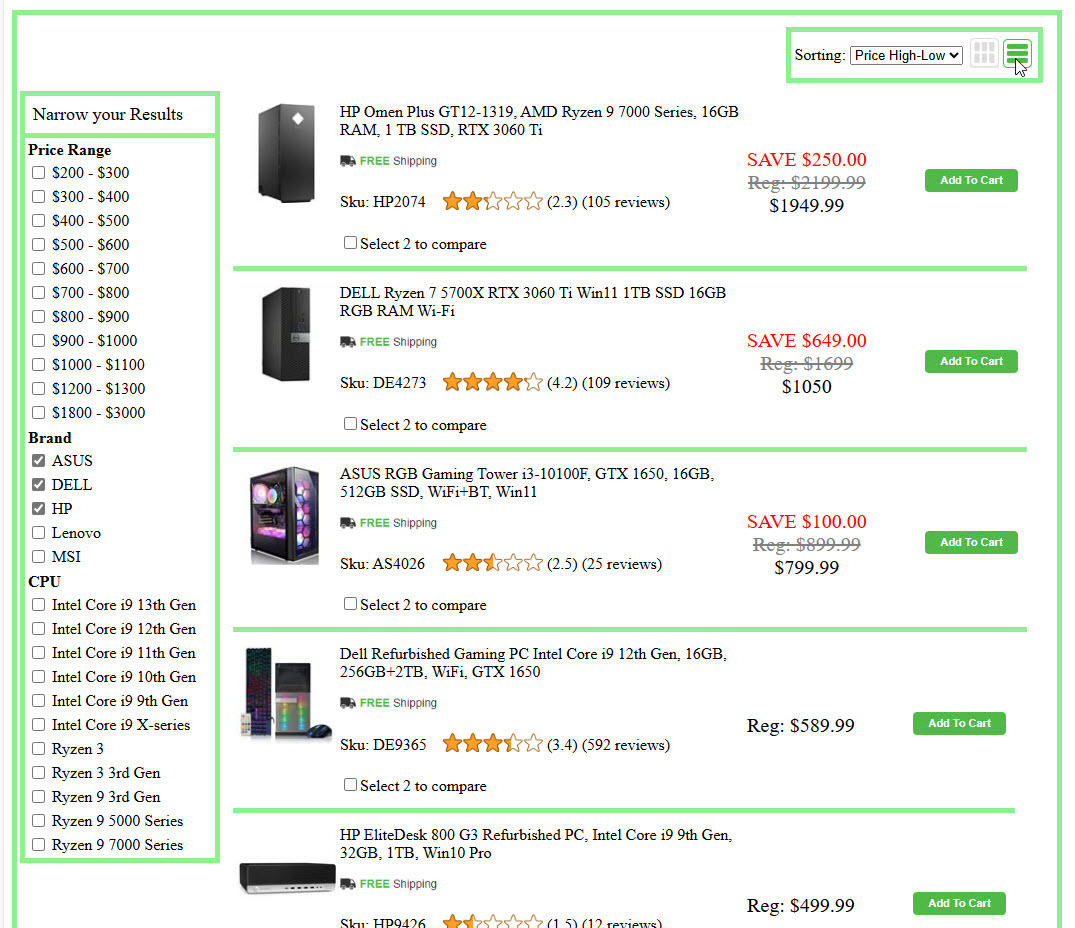Uncheck the ASUS brand filter

39,461
